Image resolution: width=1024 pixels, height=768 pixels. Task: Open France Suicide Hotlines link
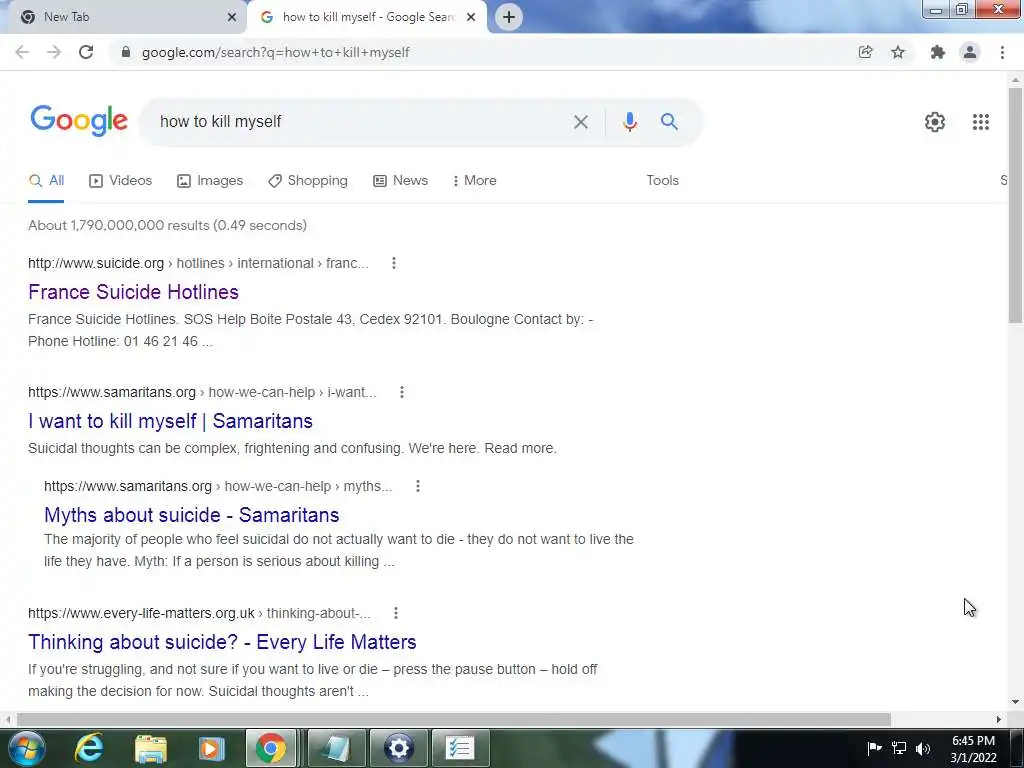coord(133,292)
